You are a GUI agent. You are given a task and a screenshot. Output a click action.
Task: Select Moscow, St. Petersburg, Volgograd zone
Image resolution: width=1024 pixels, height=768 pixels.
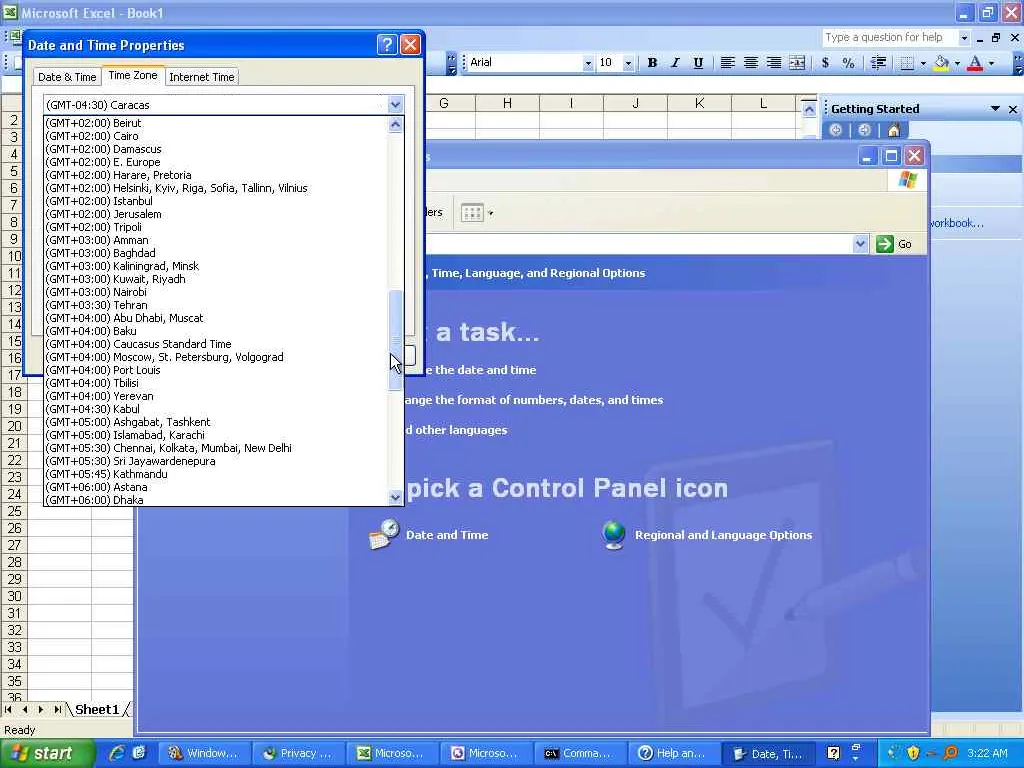tap(216, 357)
